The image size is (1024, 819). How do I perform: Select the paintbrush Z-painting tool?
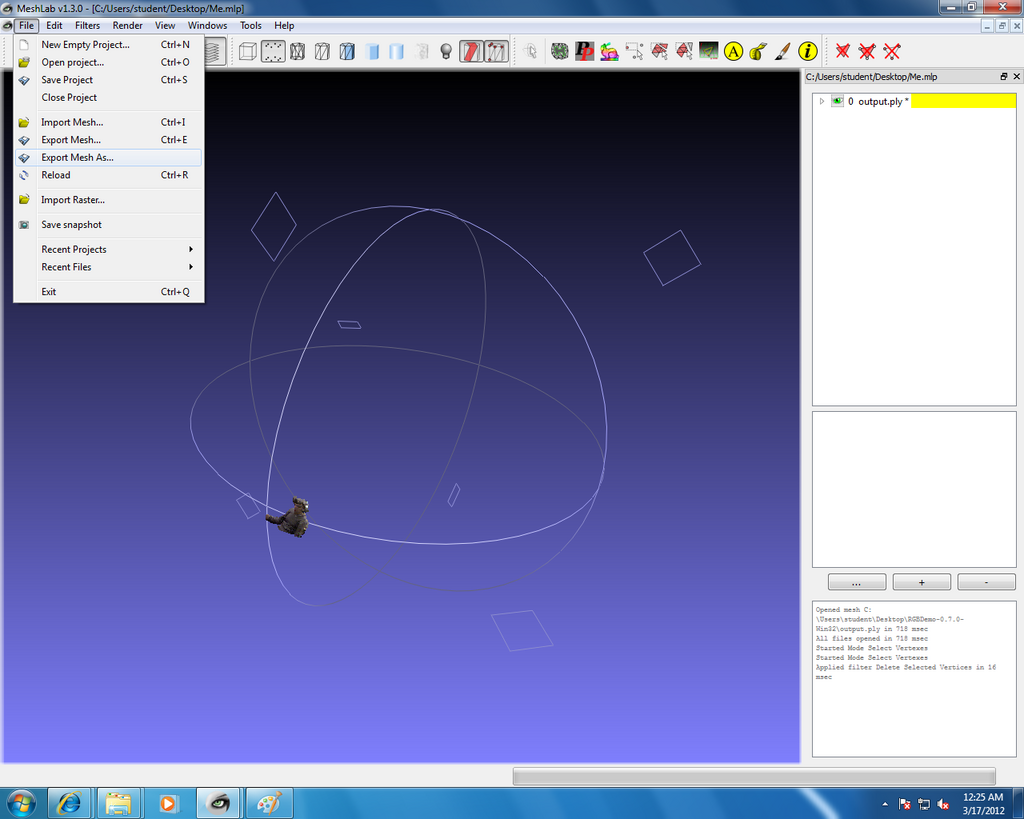783,52
